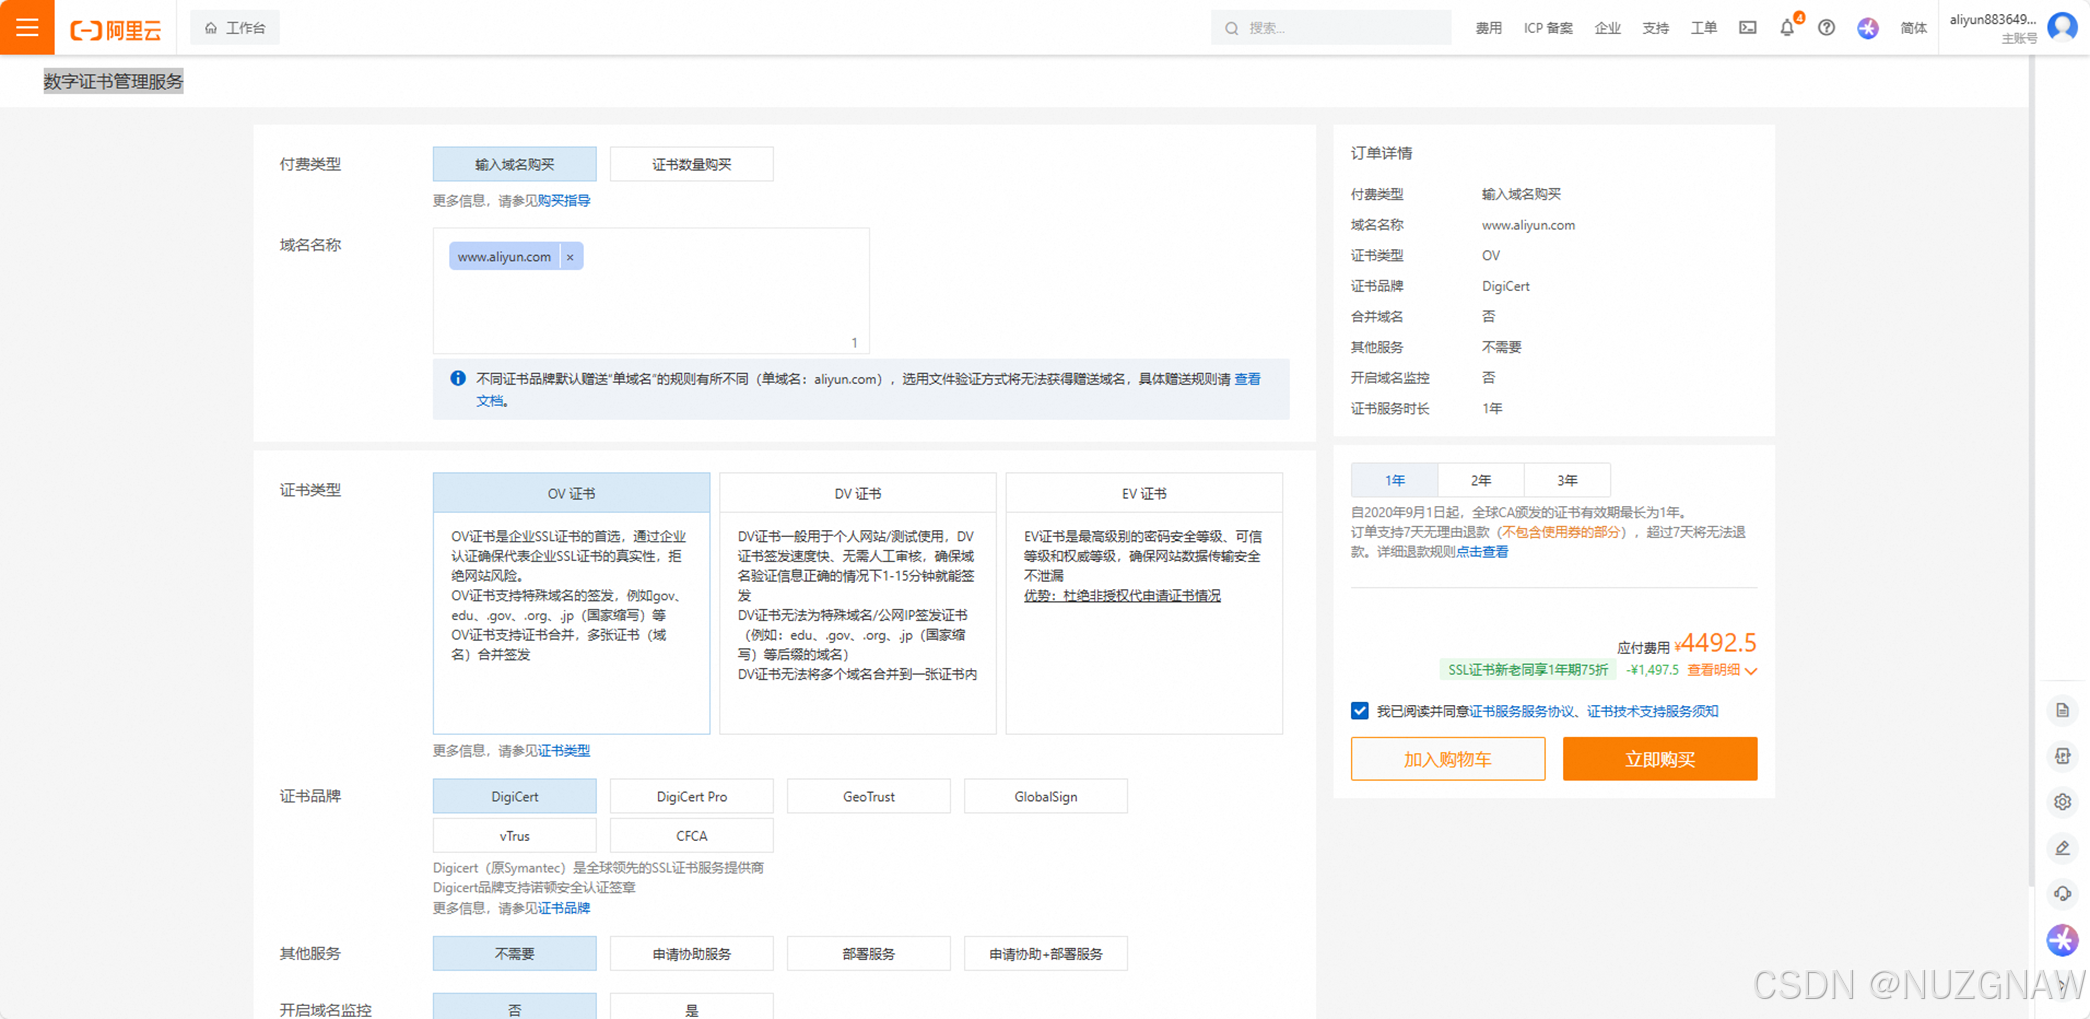
Task: Open the floating AI assistant bubble
Action: coord(2062,939)
